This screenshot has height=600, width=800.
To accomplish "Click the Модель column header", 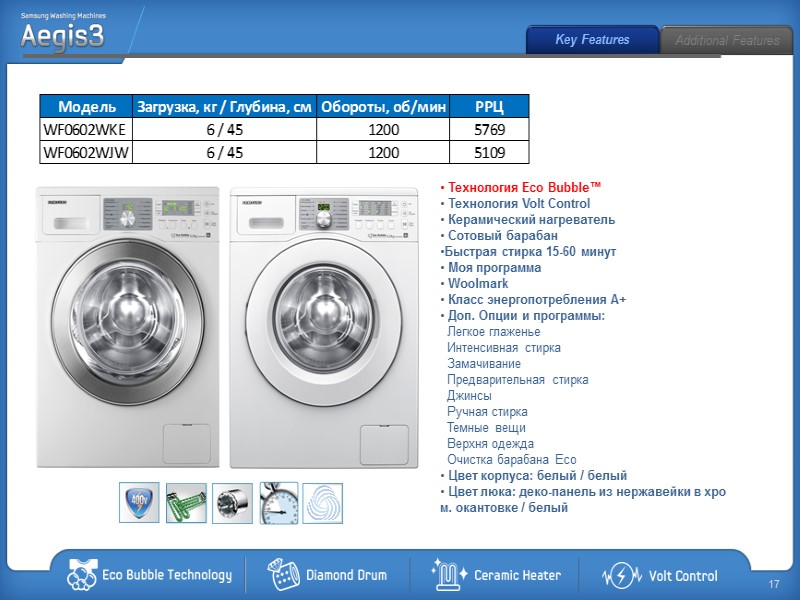I will pos(86,107).
